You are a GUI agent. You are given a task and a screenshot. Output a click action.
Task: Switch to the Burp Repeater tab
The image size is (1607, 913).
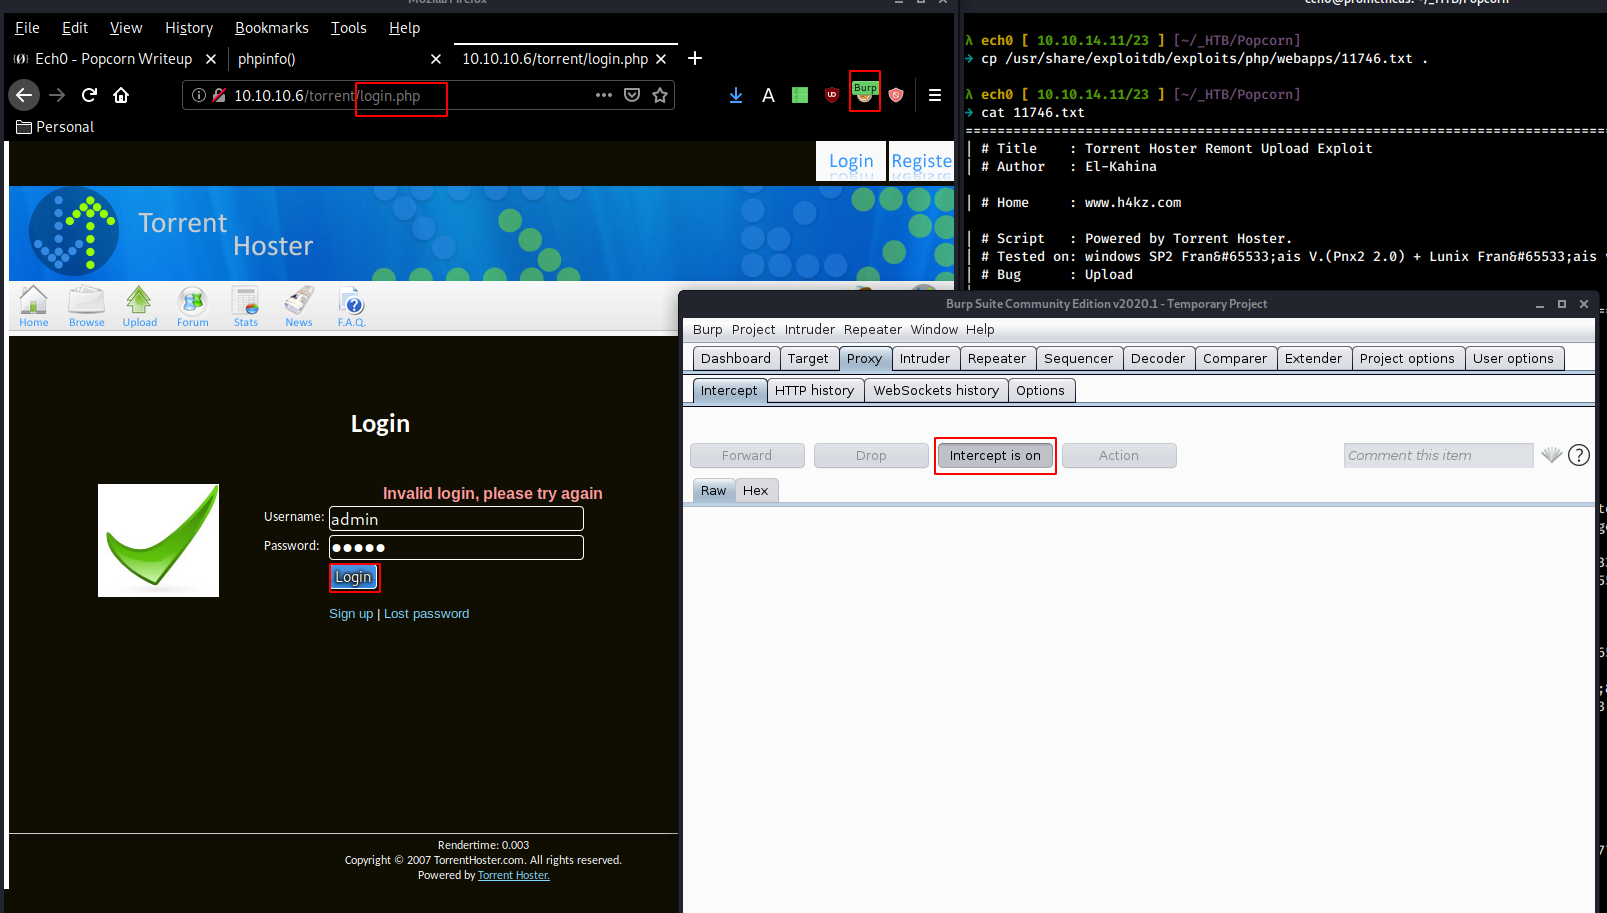point(997,358)
